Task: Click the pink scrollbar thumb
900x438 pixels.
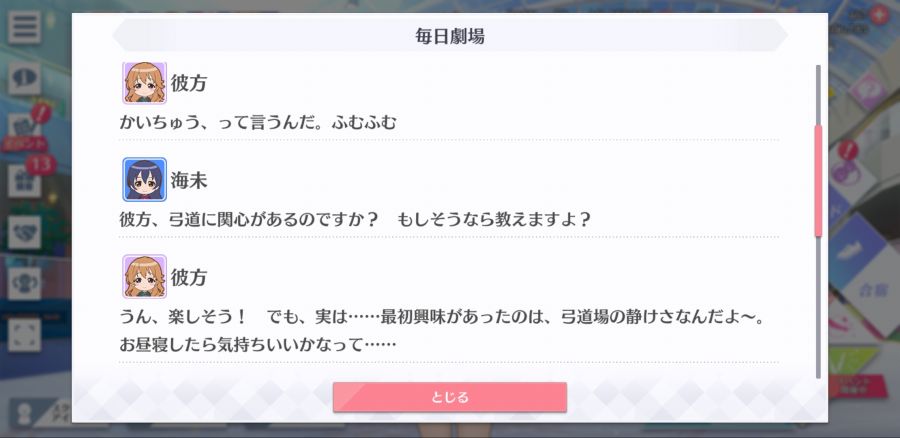Action: click(818, 180)
